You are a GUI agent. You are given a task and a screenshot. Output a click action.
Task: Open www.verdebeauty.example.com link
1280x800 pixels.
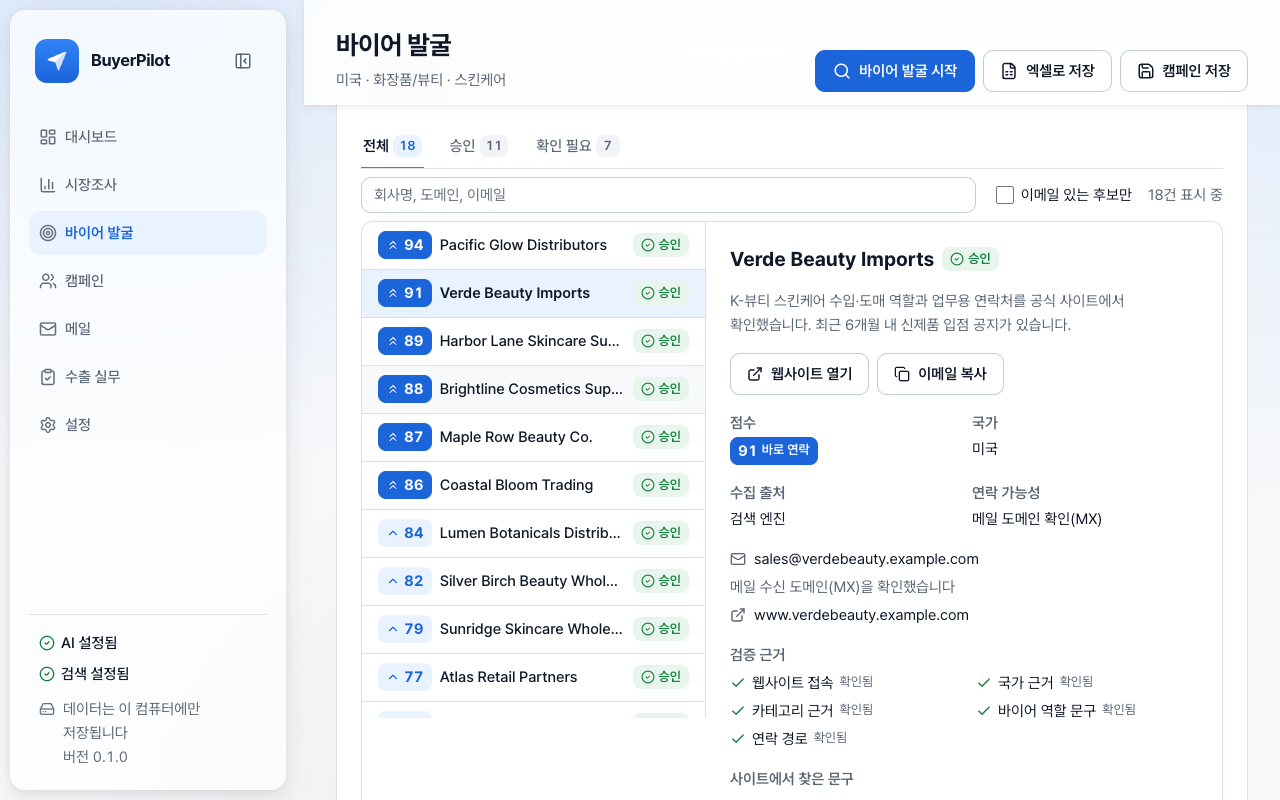point(861,615)
